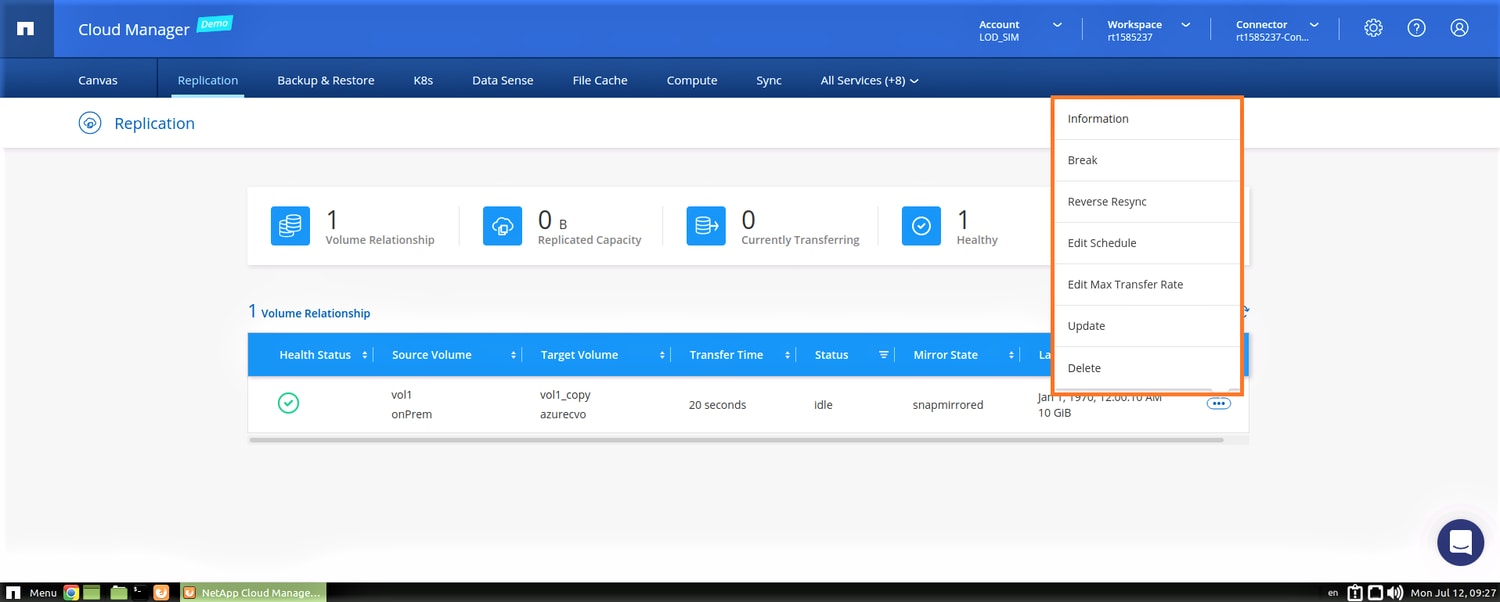Launch Chrome from the taskbar
Viewport: 1500px width, 602px height.
click(x=71, y=592)
